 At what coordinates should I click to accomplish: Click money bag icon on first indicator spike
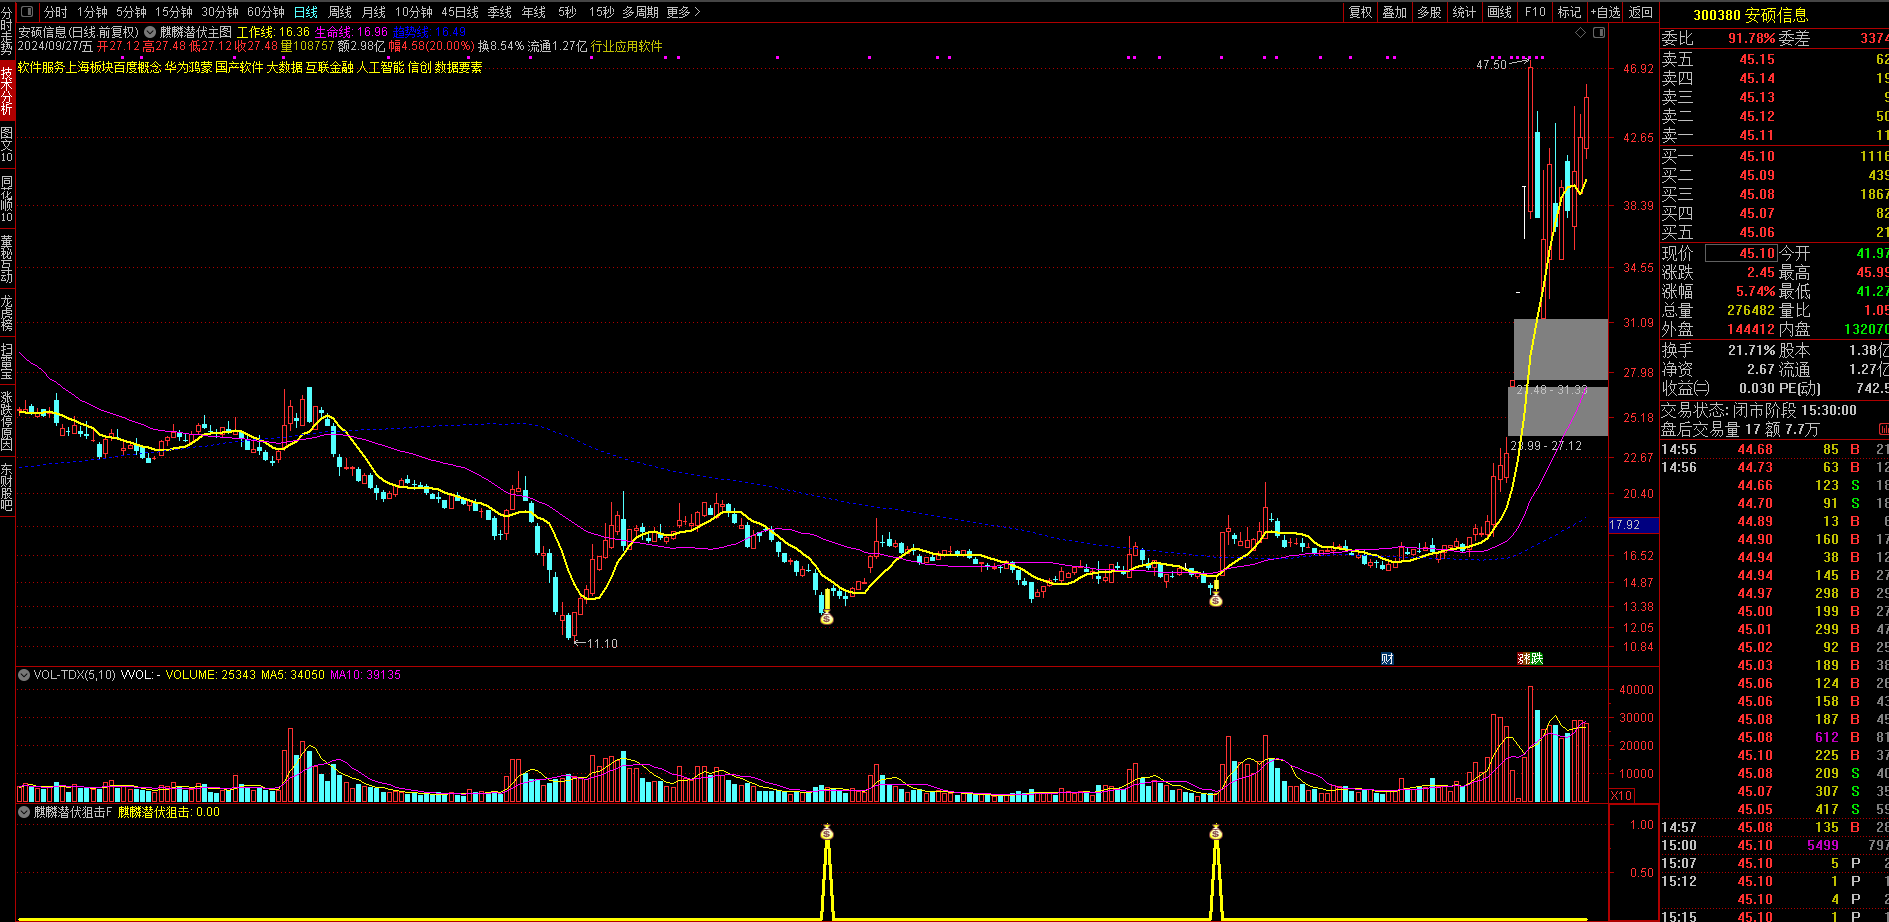[826, 832]
